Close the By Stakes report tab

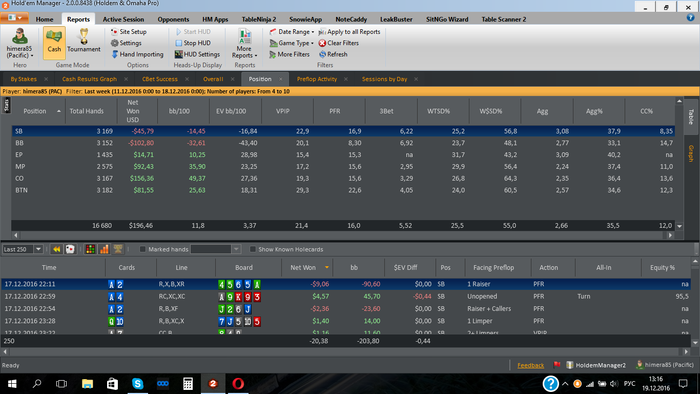point(46,79)
